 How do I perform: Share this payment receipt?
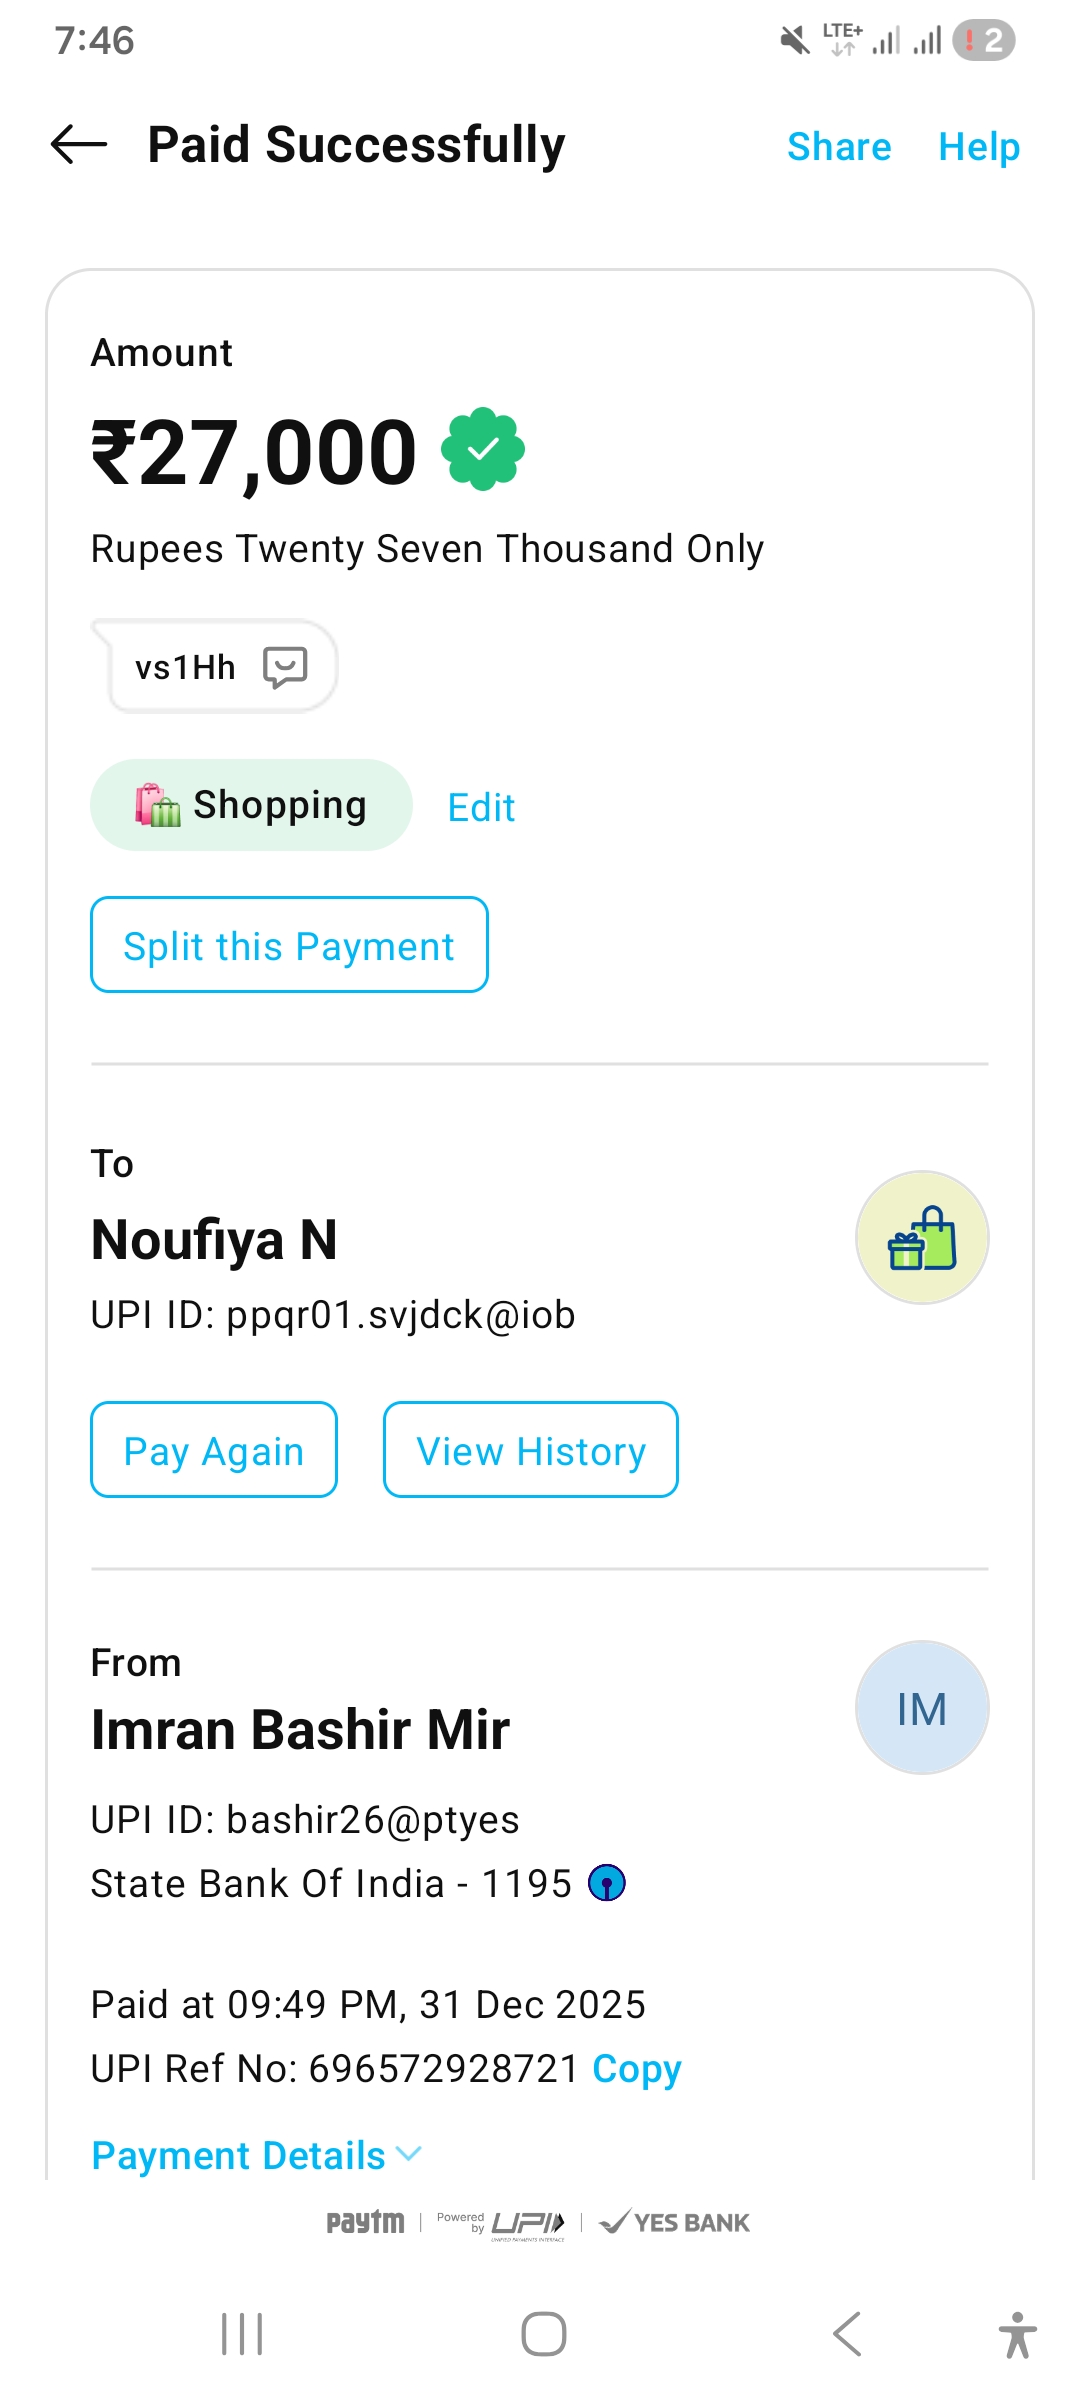pyautogui.click(x=839, y=147)
